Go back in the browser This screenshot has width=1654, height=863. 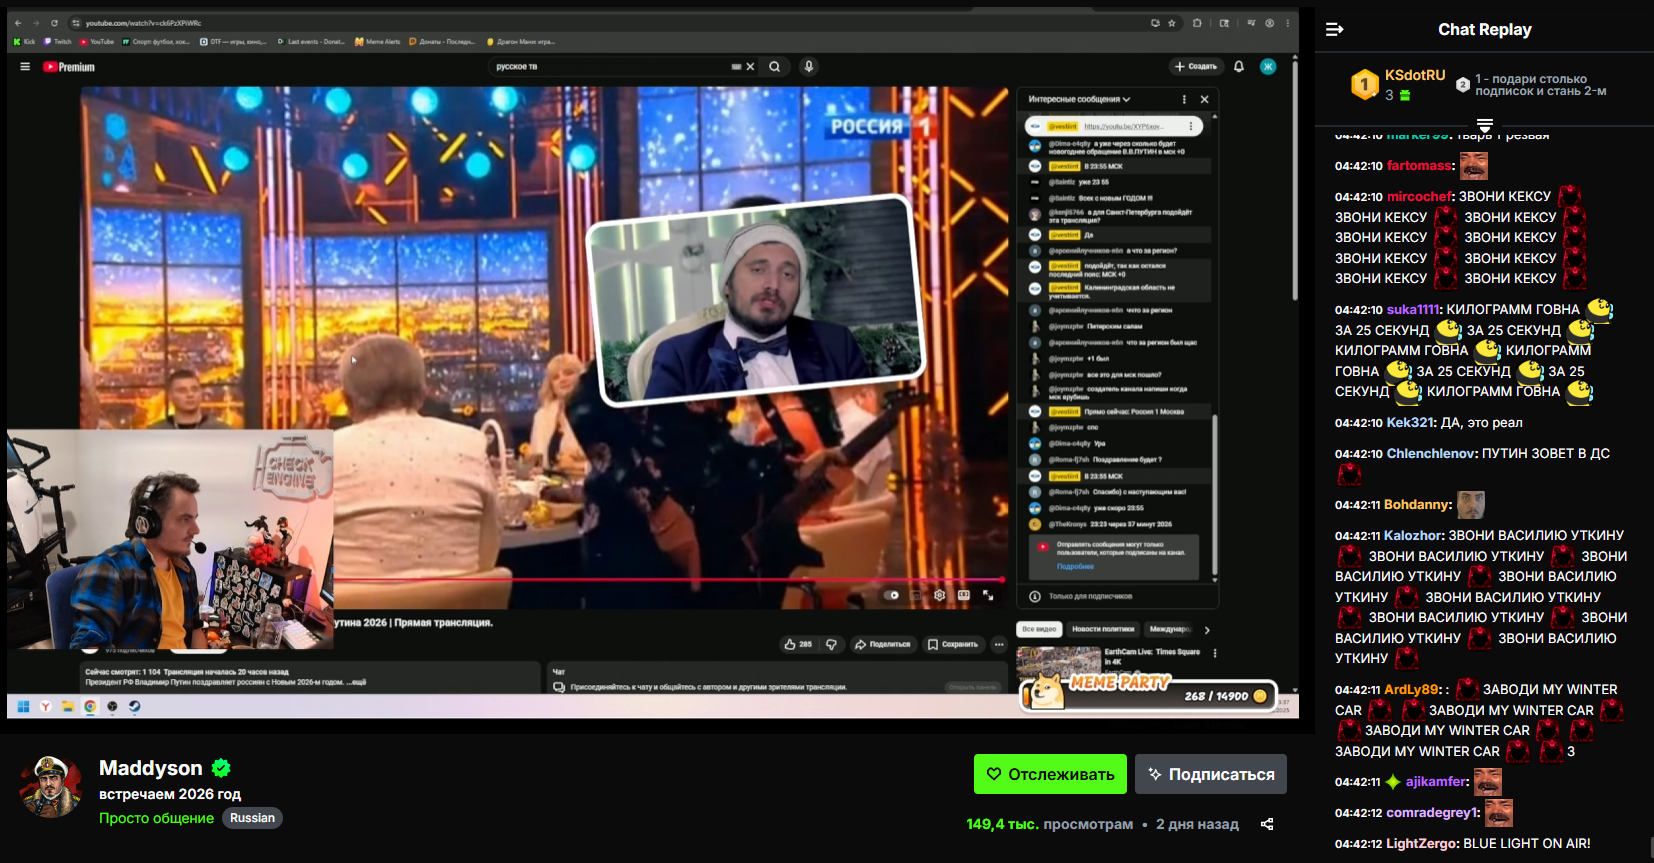[x=18, y=23]
